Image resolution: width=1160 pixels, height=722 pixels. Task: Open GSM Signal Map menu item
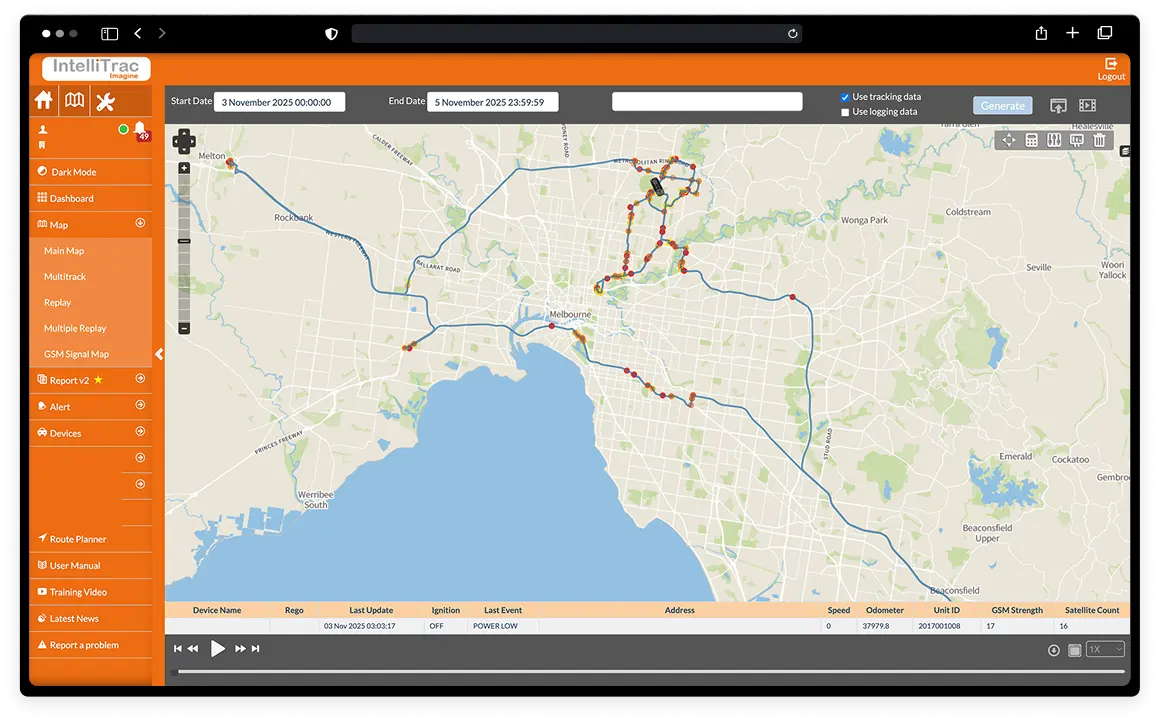tap(76, 354)
